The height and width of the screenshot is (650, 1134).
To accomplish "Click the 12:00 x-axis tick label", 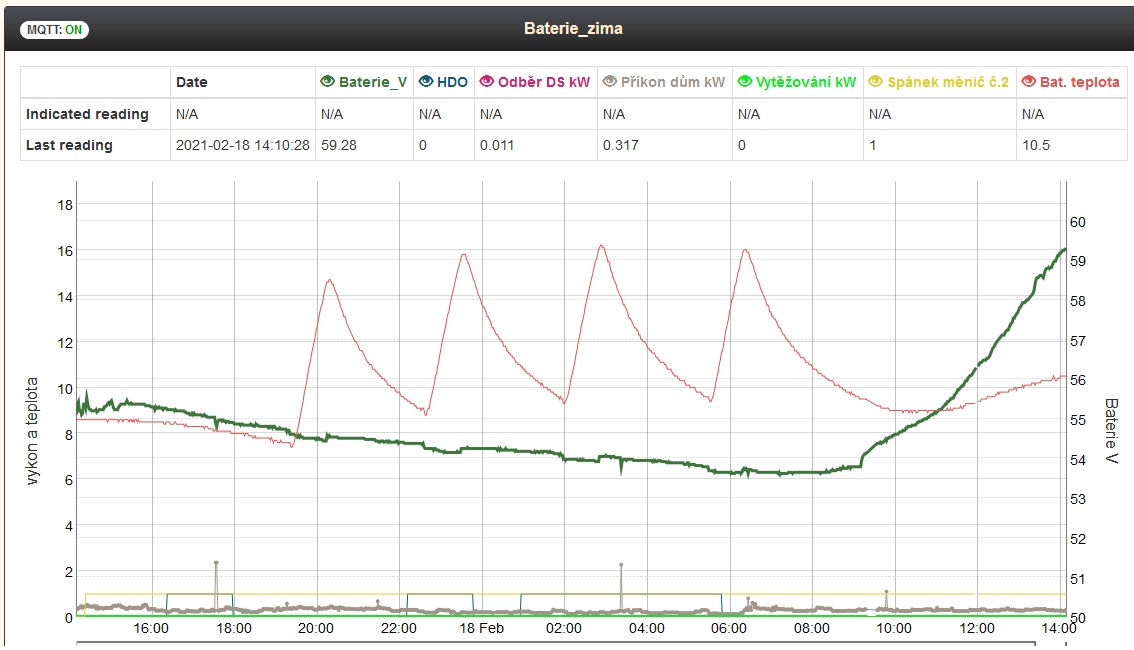I will coord(977,628).
